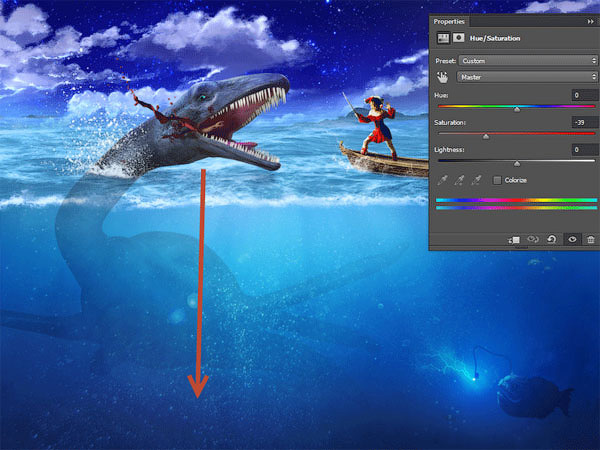Select the first eyedropper tool

(x=442, y=180)
